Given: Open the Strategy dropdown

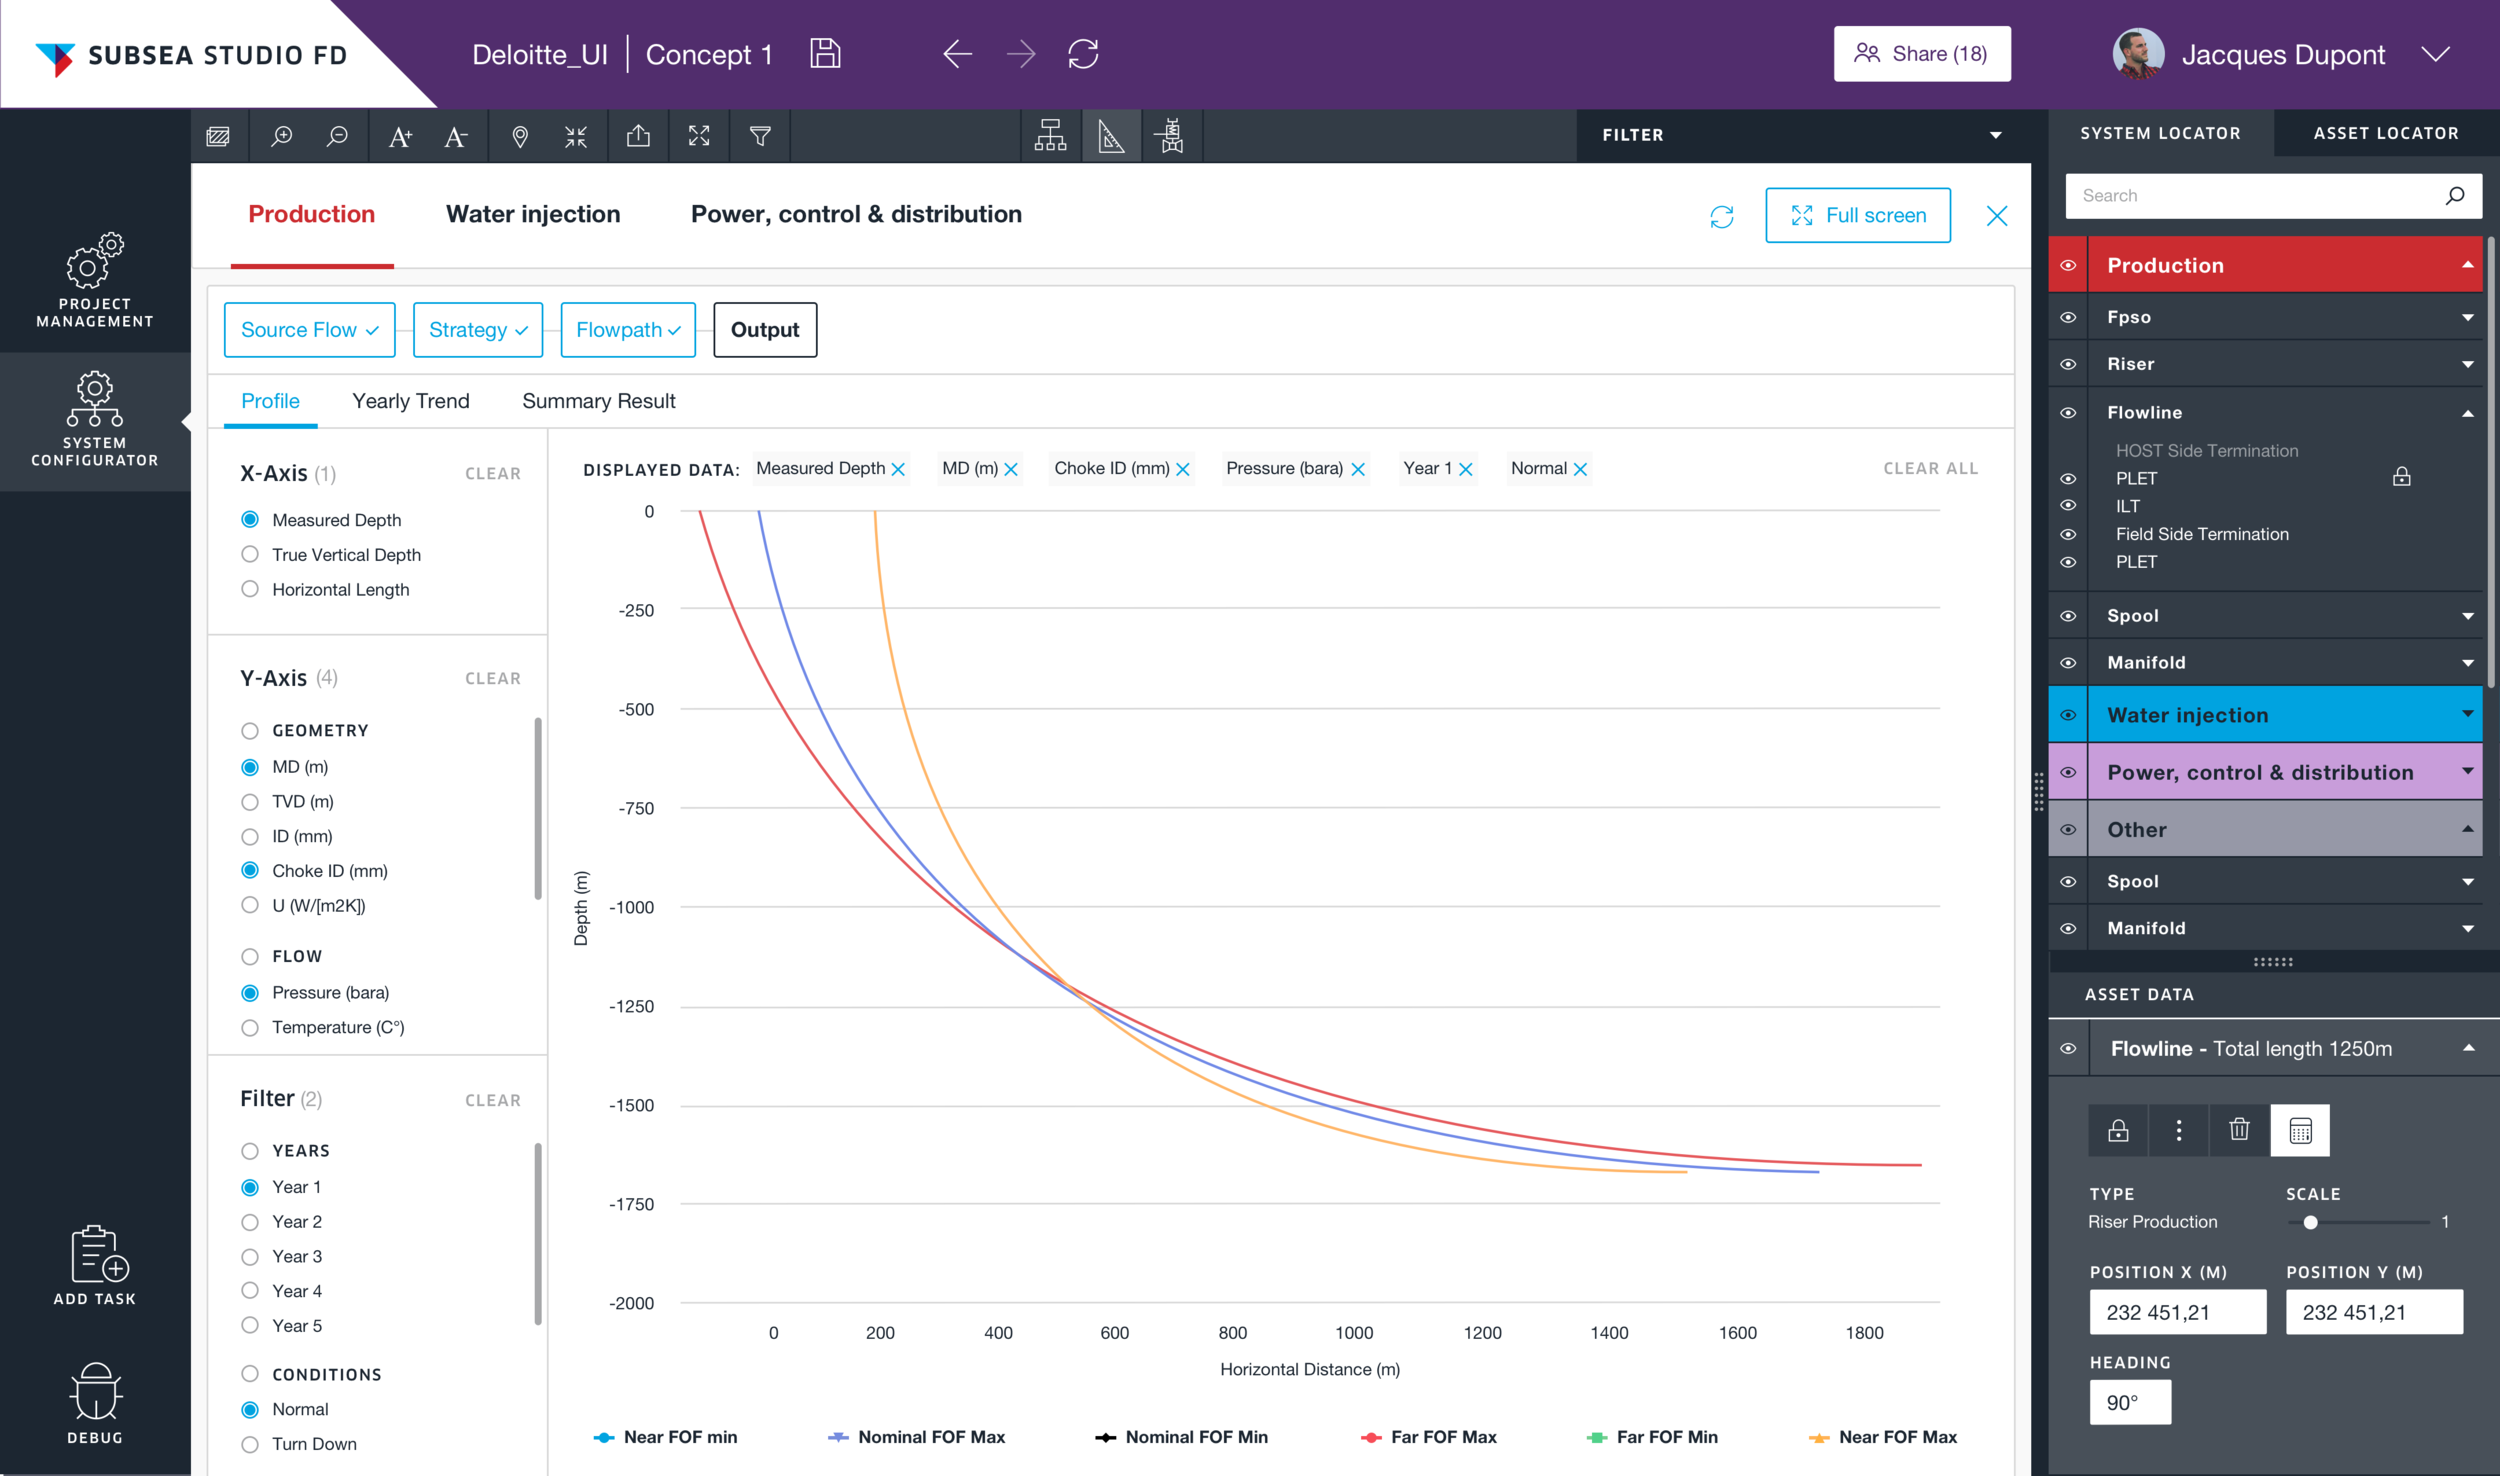Looking at the screenshot, I should coord(477,330).
